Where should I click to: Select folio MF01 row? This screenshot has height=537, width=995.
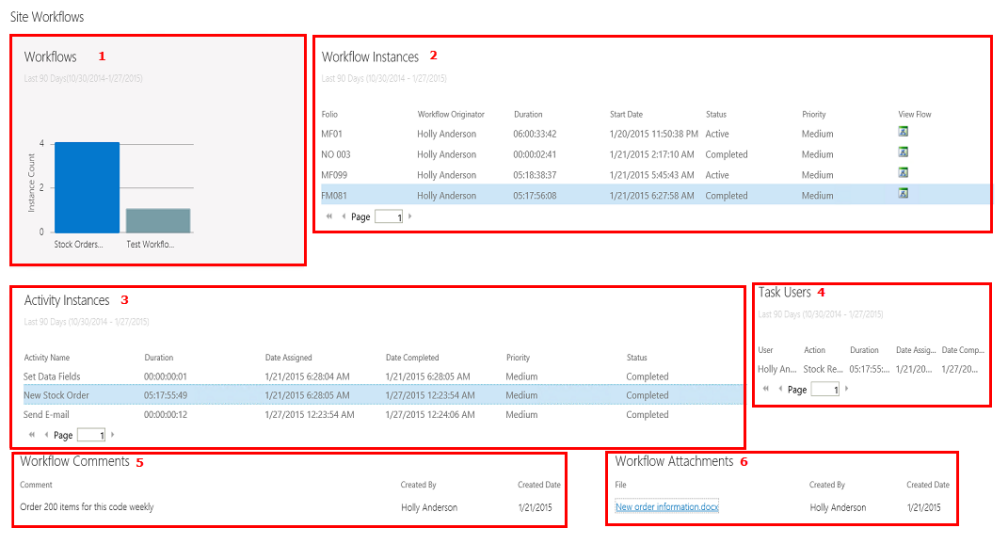654,134
